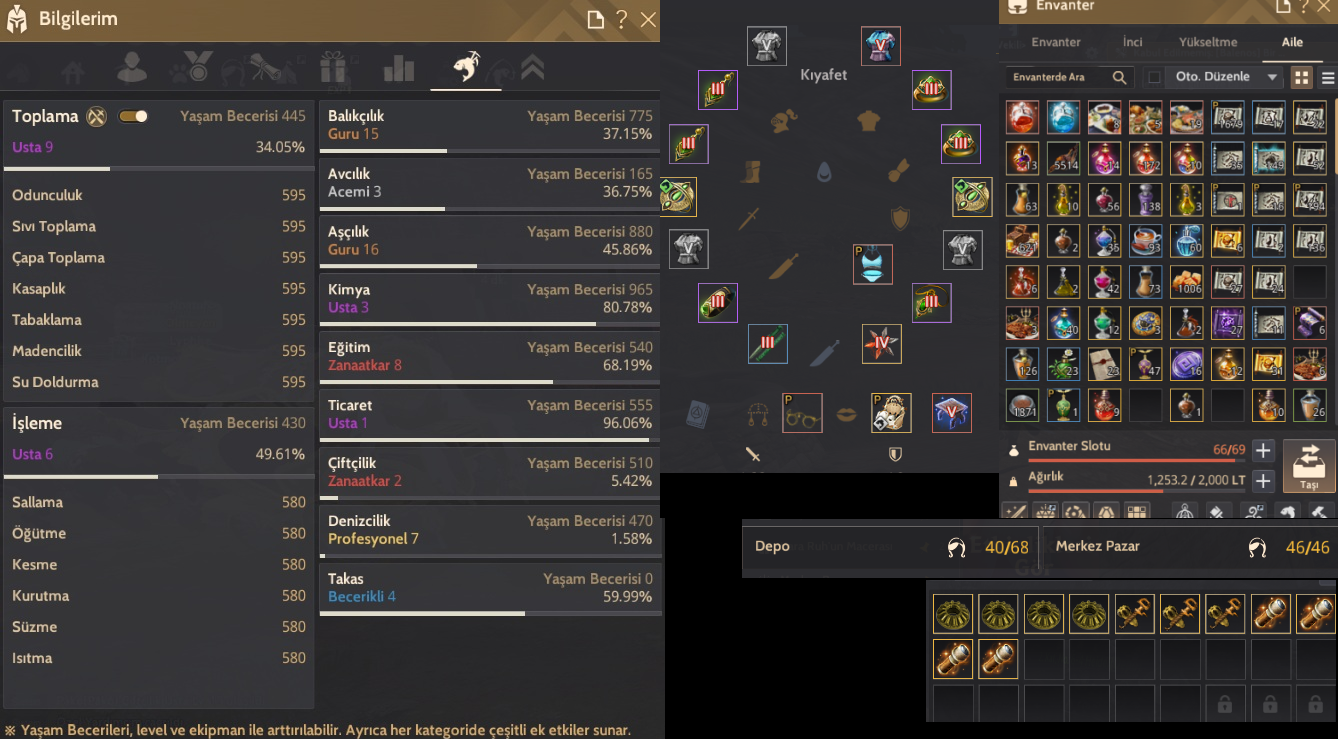Click the Envanterde Ara search field

pos(1060,77)
